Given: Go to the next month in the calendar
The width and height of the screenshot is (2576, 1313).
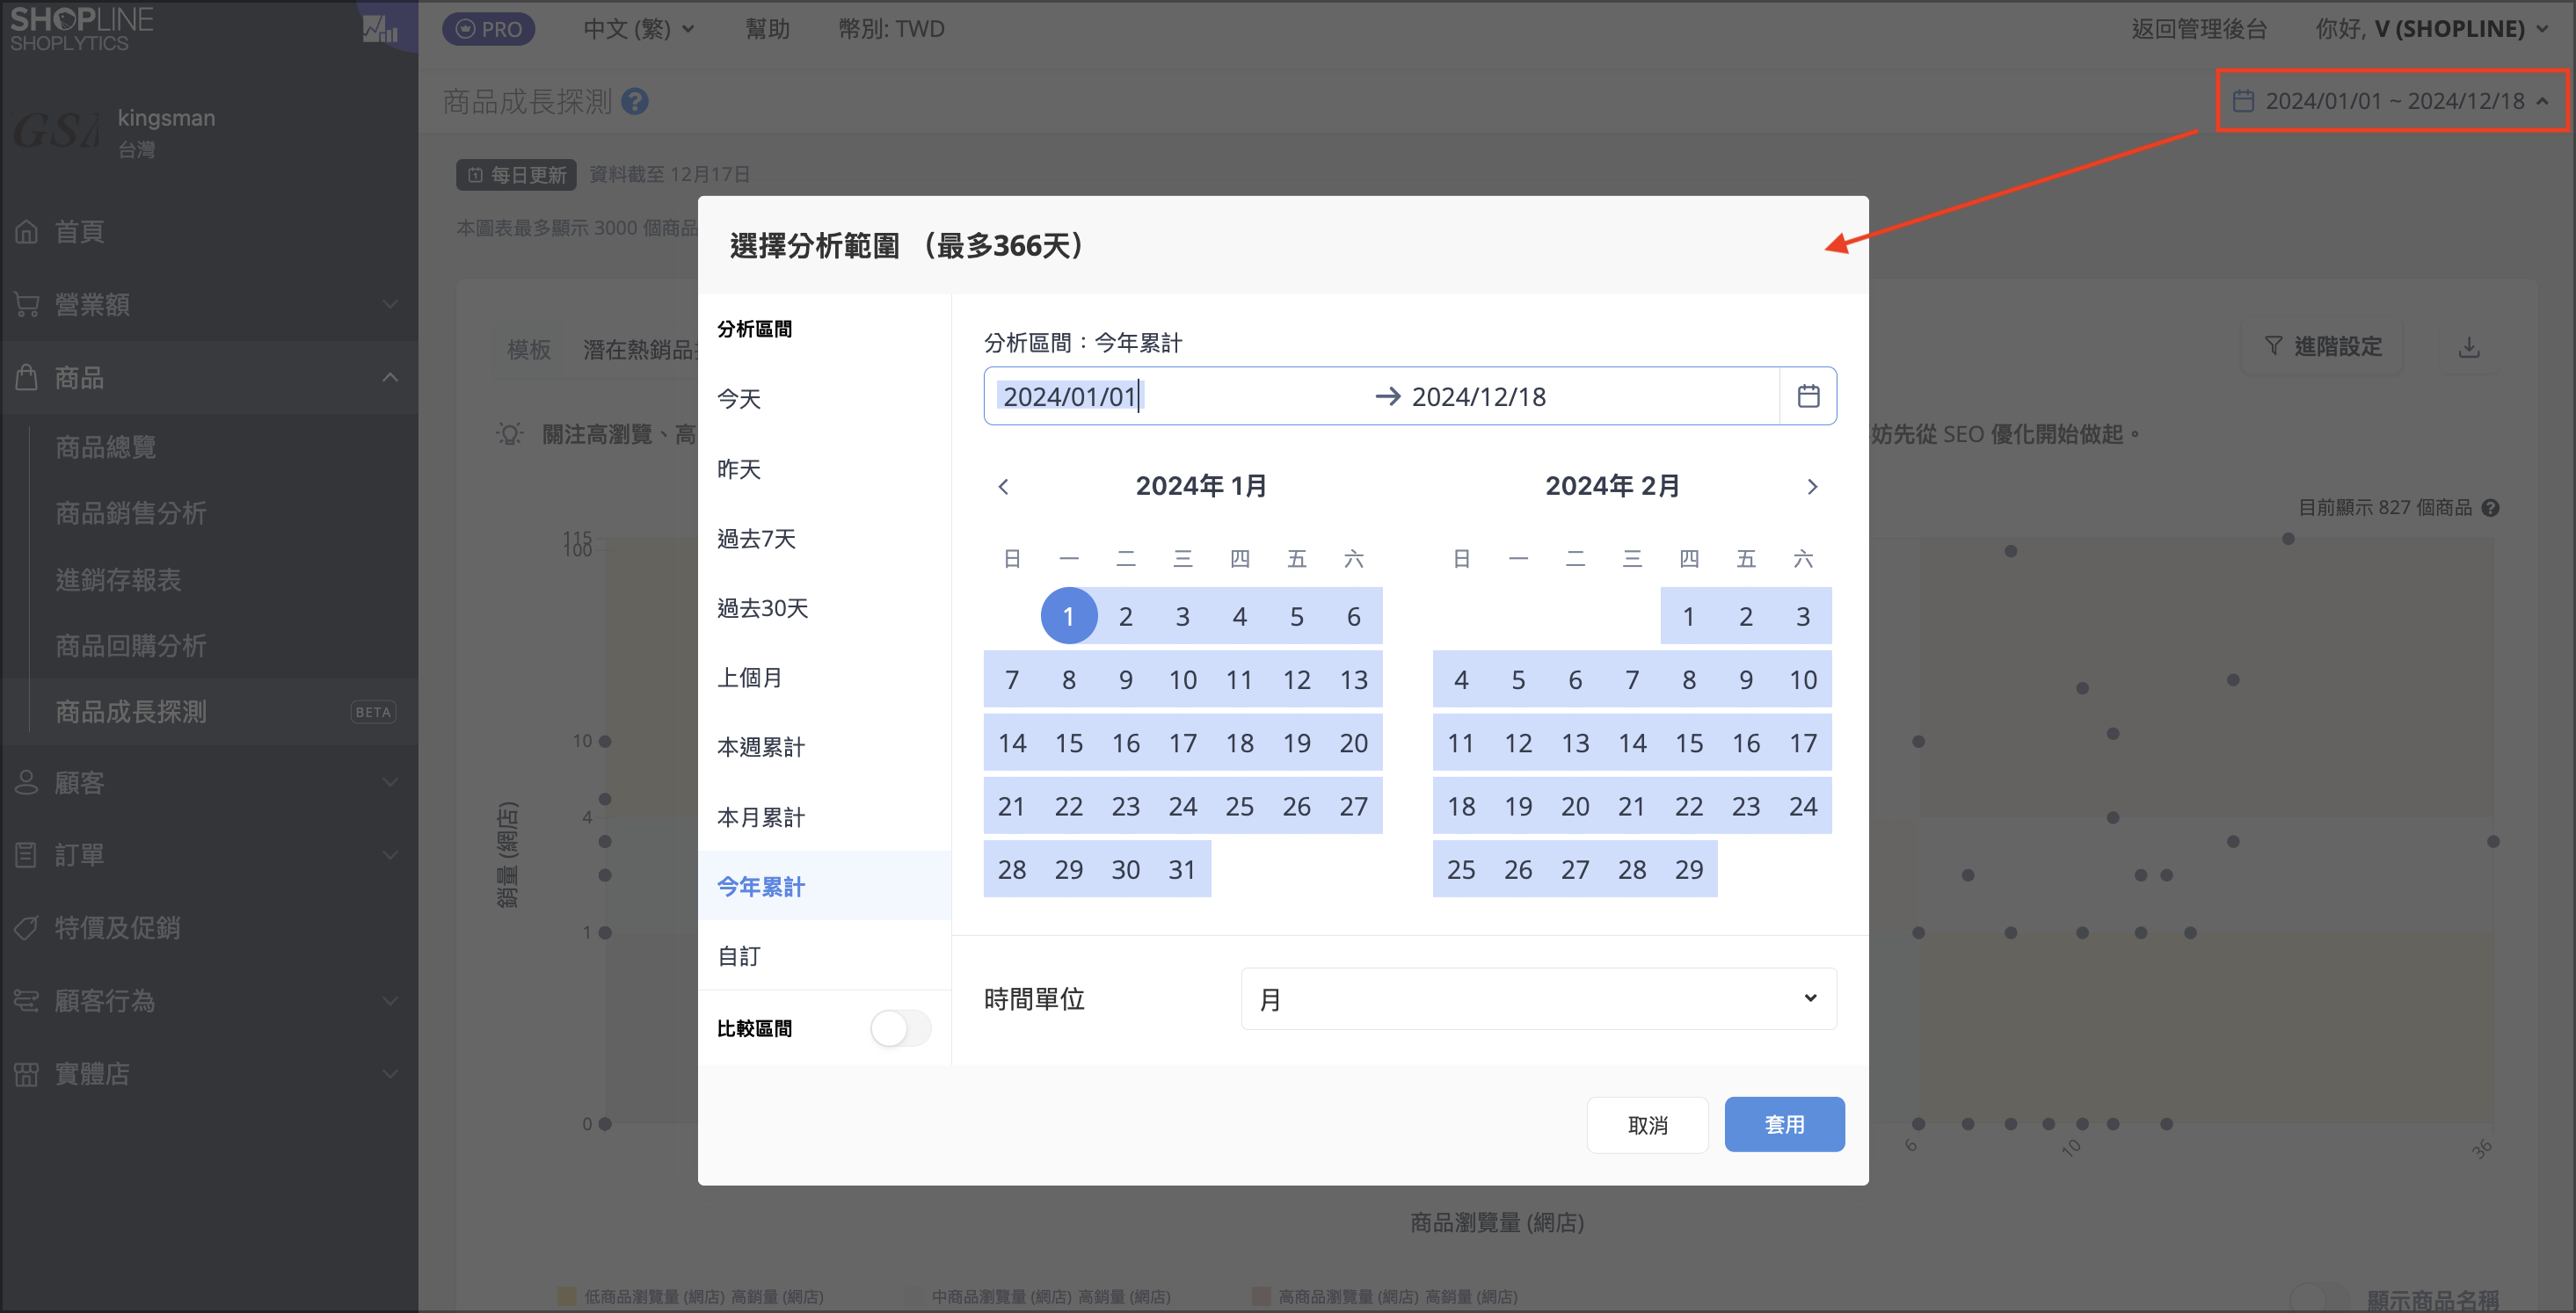Looking at the screenshot, I should pyautogui.click(x=1812, y=487).
